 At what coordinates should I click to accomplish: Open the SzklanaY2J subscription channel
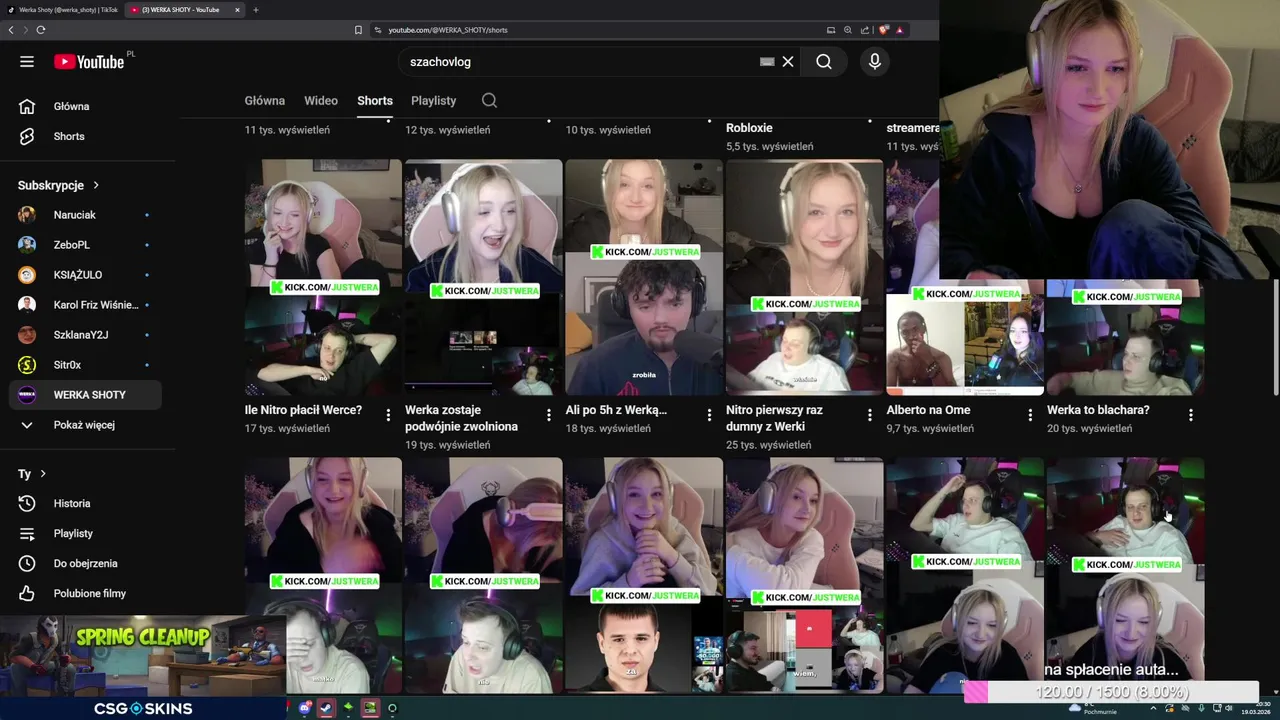[85, 335]
